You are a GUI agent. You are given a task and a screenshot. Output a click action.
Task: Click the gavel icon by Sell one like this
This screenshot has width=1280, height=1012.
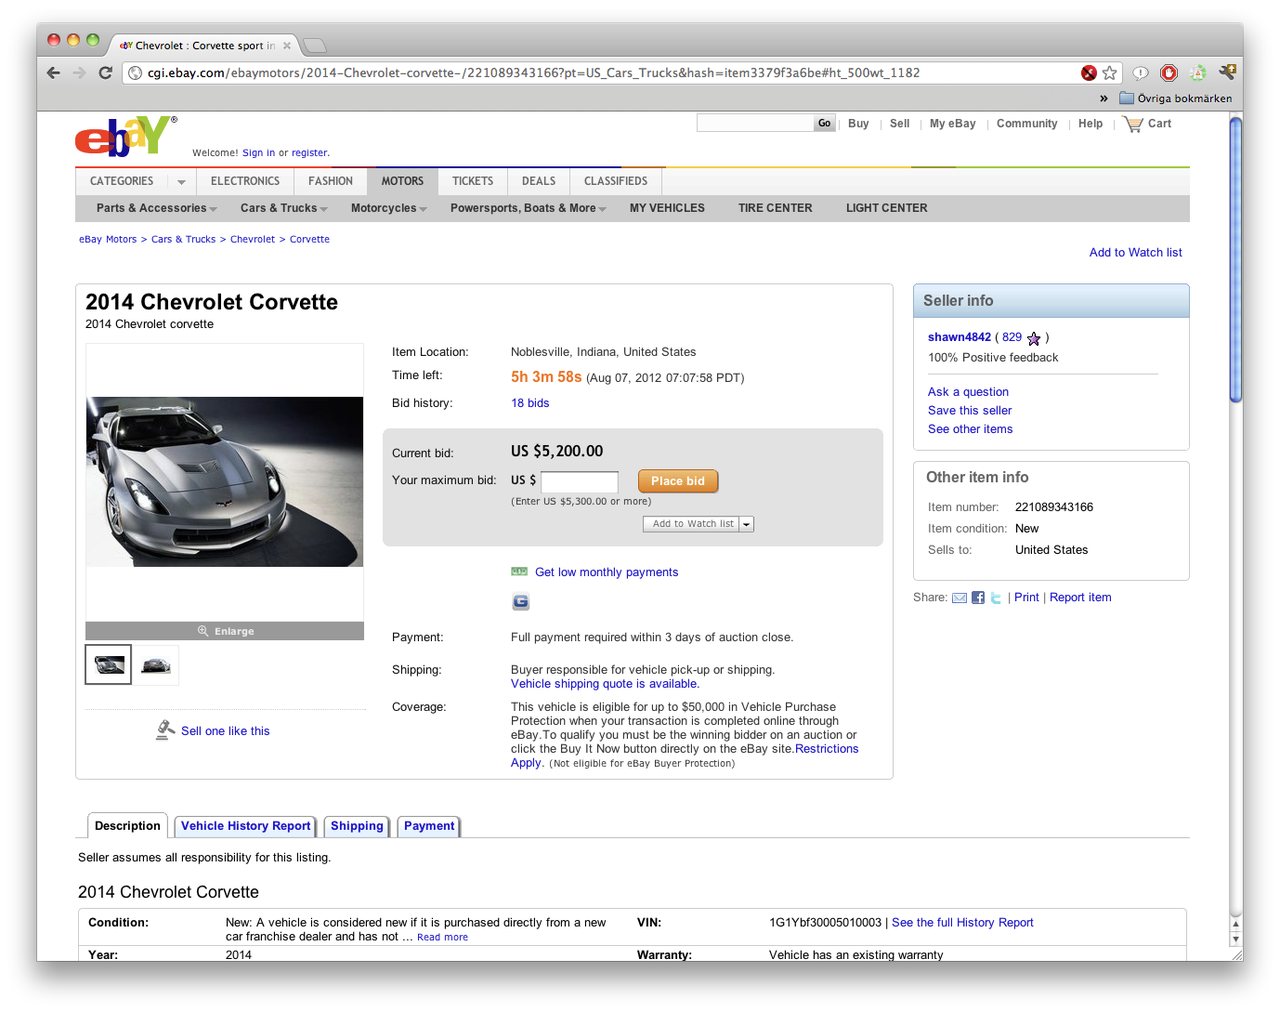[164, 730]
